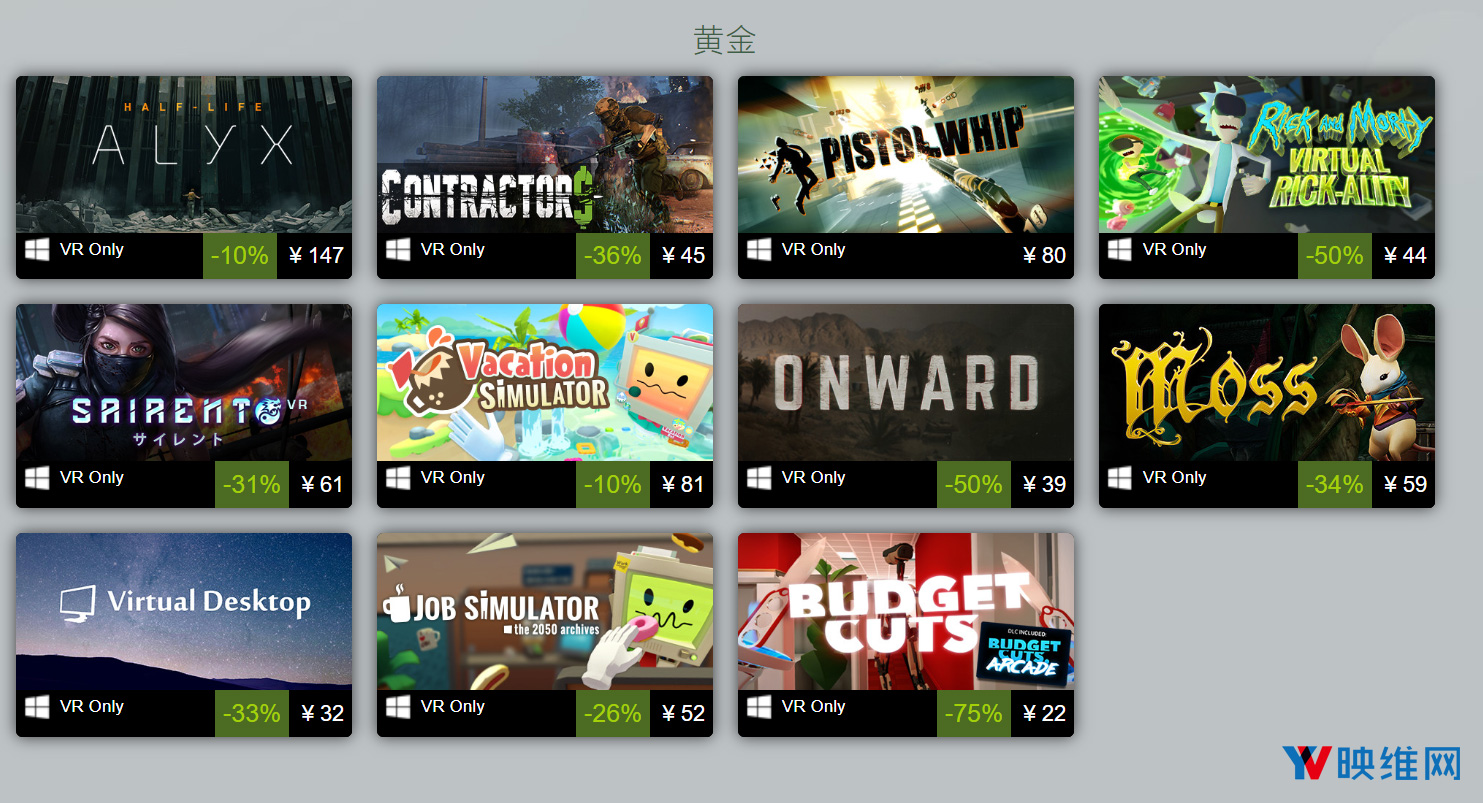1483x803 pixels.
Task: Open the Pistol Whip game banner
Action: pos(906,154)
